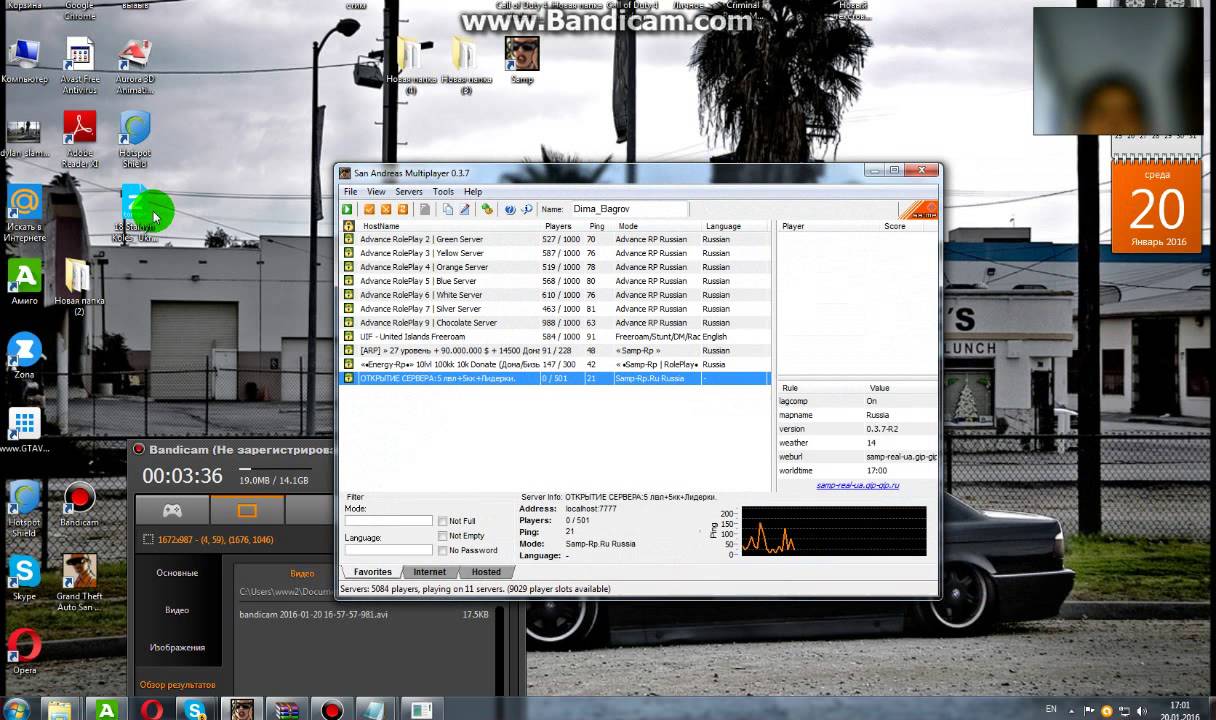Select the ОТКРЫТИЕ СЕРВЕРА highlighted server row
The height and width of the screenshot is (720, 1216).
coord(556,379)
